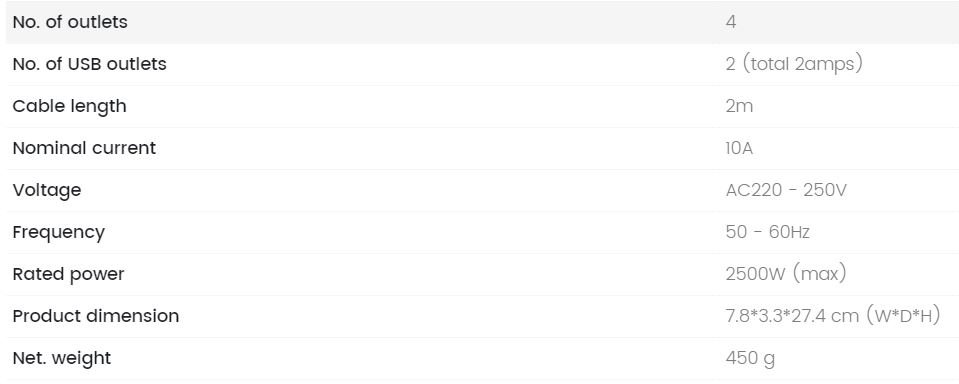Select the 2m cable length value

739,106
